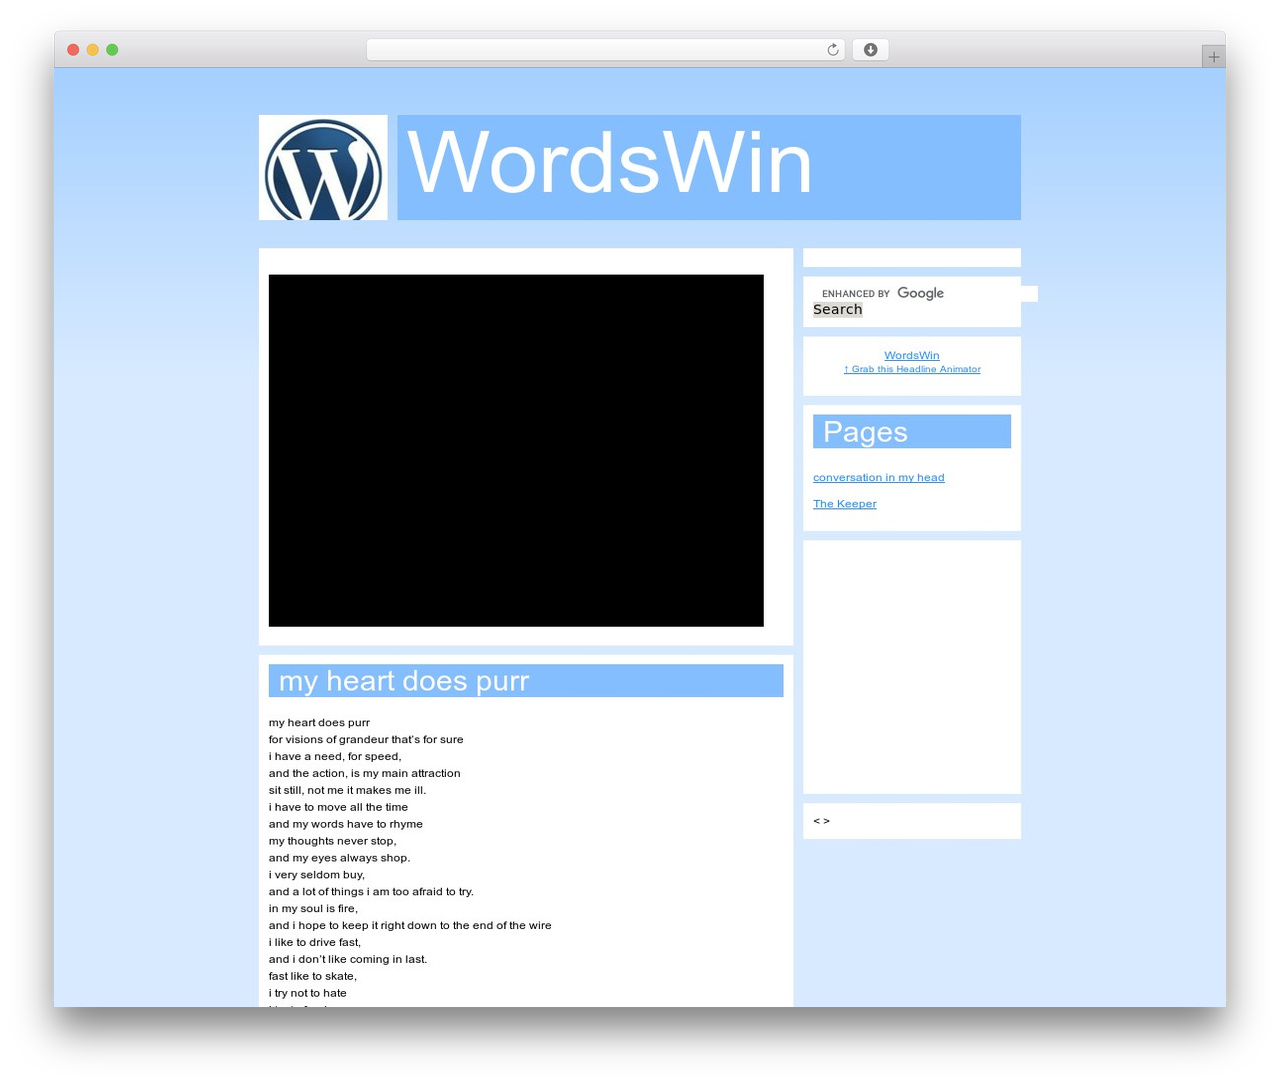This screenshot has width=1280, height=1084.
Task: Click the WordsWin site title
Action: click(x=610, y=164)
